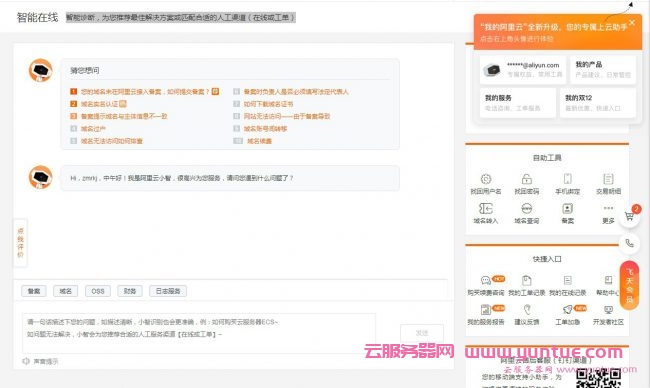650x388 pixels.
Task: Open 我的在线记录 online records shortcut
Action: [x=568, y=286]
